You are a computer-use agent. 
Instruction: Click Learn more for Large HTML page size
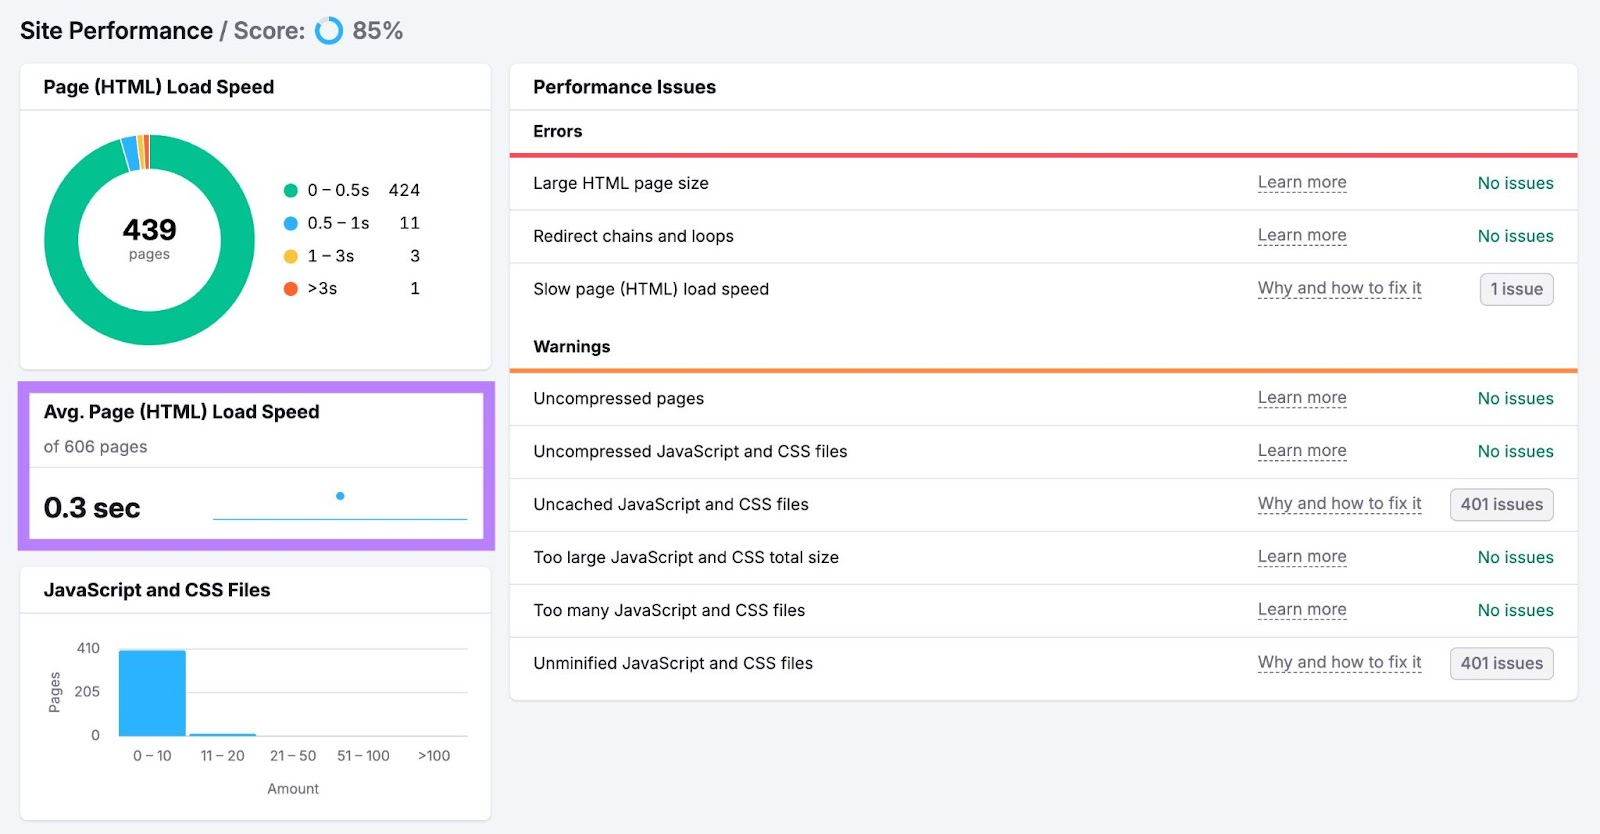(1302, 183)
